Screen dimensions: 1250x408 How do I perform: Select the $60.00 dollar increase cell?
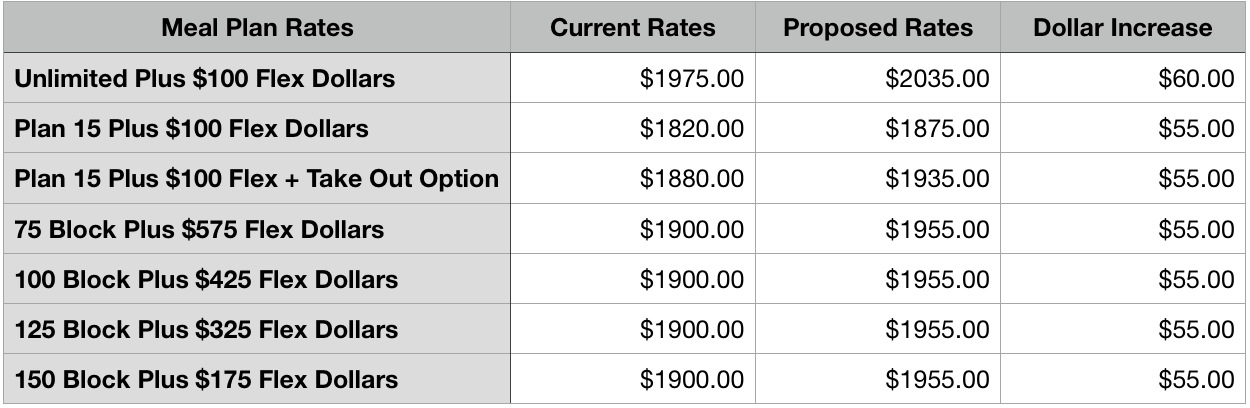coord(1122,78)
